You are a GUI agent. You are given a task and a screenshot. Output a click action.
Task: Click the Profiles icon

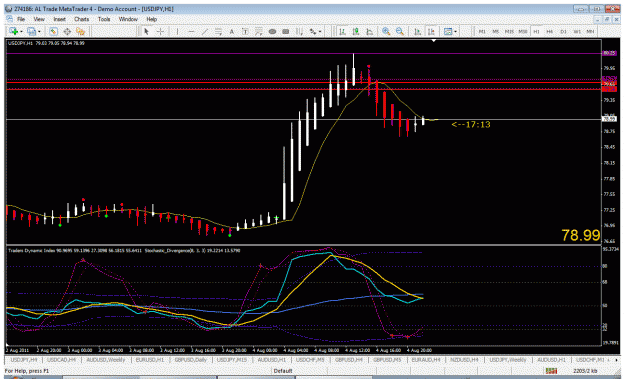click(x=31, y=31)
